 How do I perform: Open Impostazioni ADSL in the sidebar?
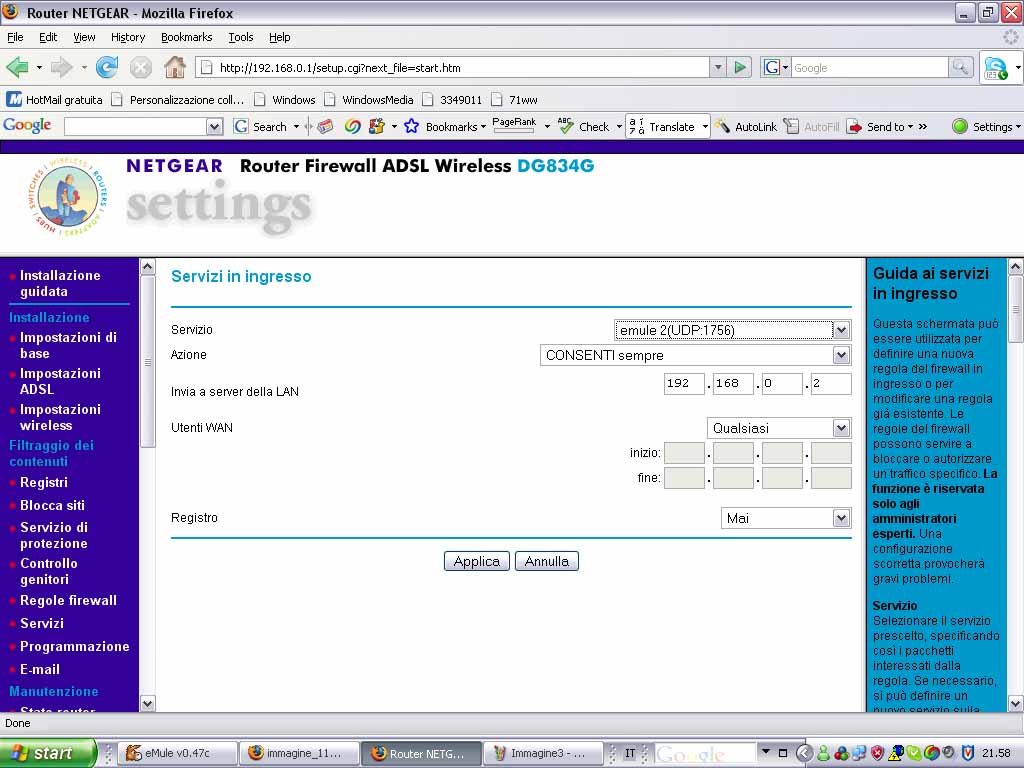60,381
